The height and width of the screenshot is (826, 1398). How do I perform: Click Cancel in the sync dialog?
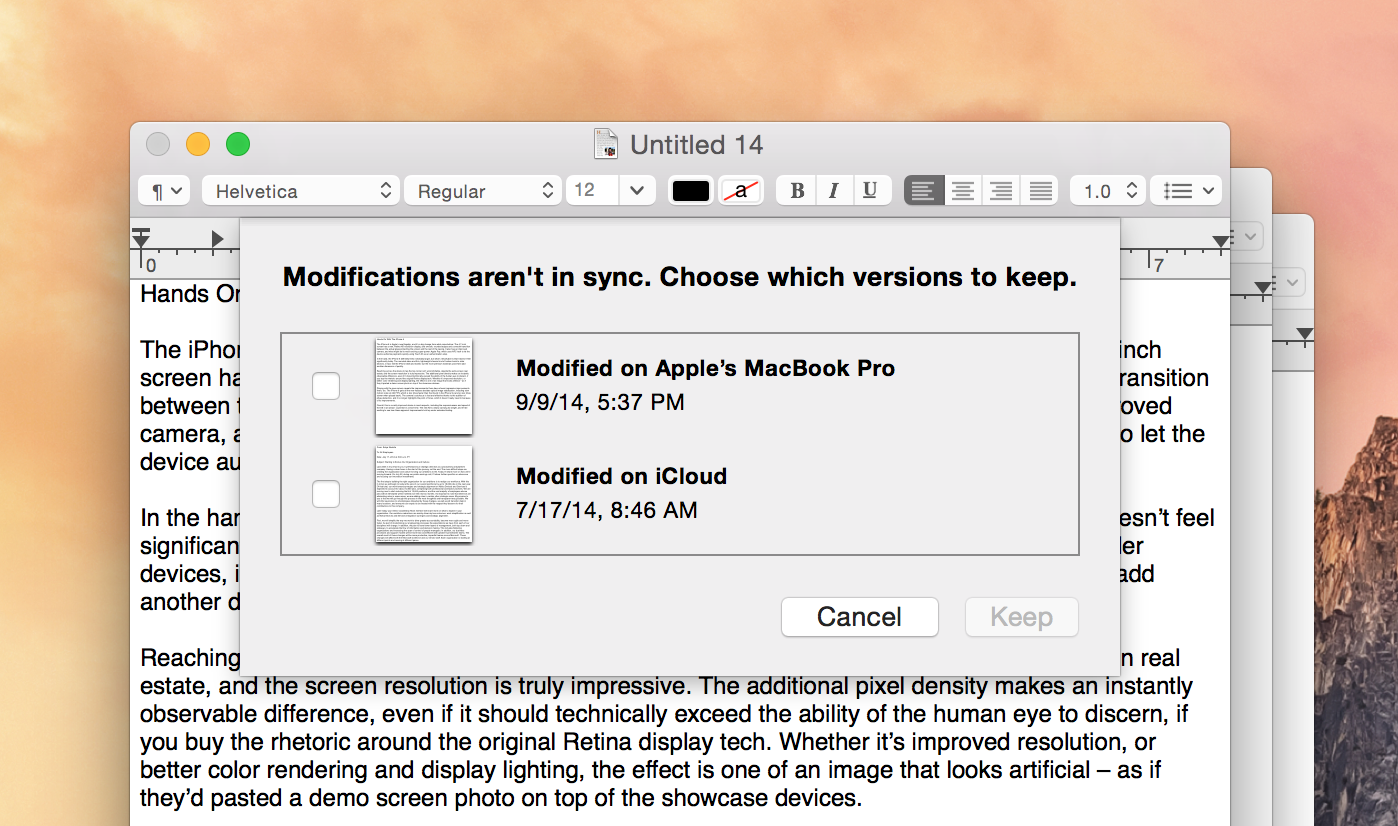860,617
